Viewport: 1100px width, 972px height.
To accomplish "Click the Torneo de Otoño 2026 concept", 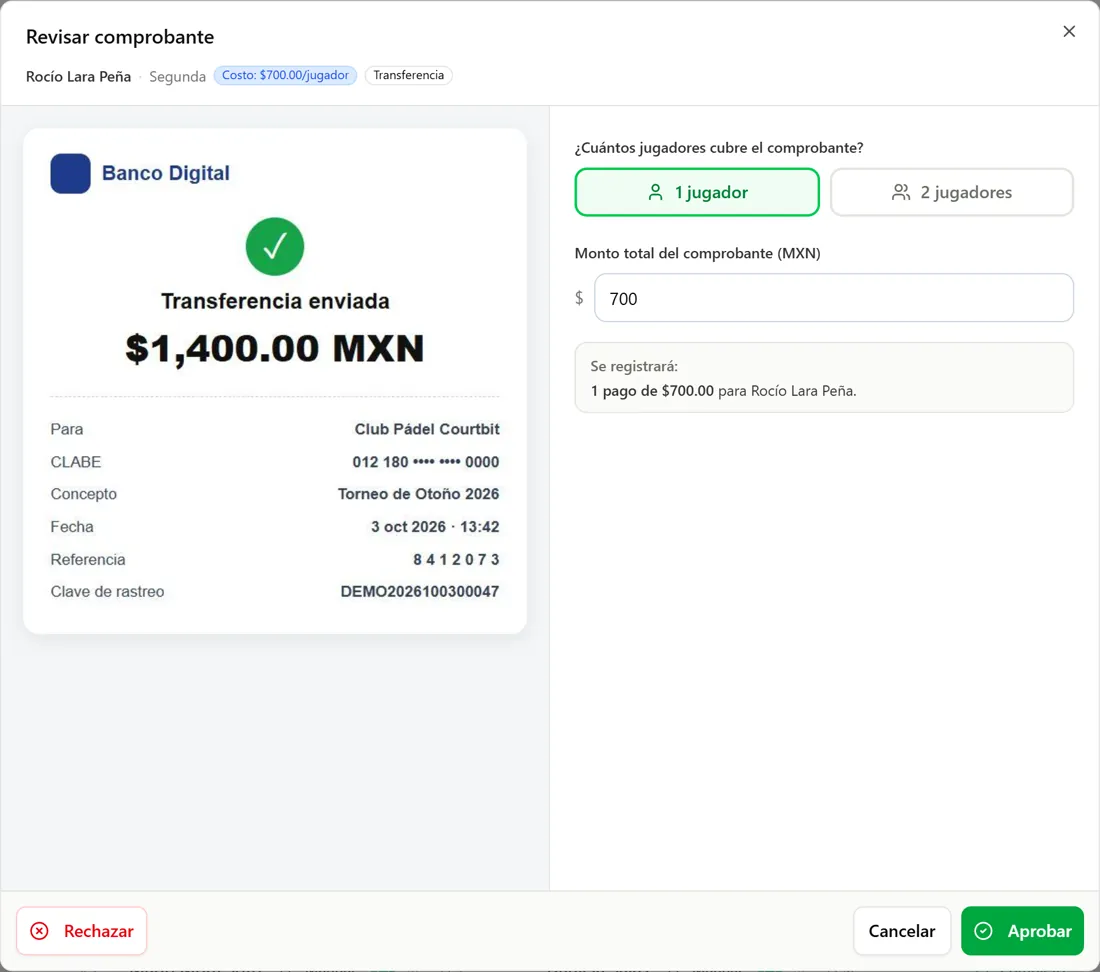I will click(418, 494).
